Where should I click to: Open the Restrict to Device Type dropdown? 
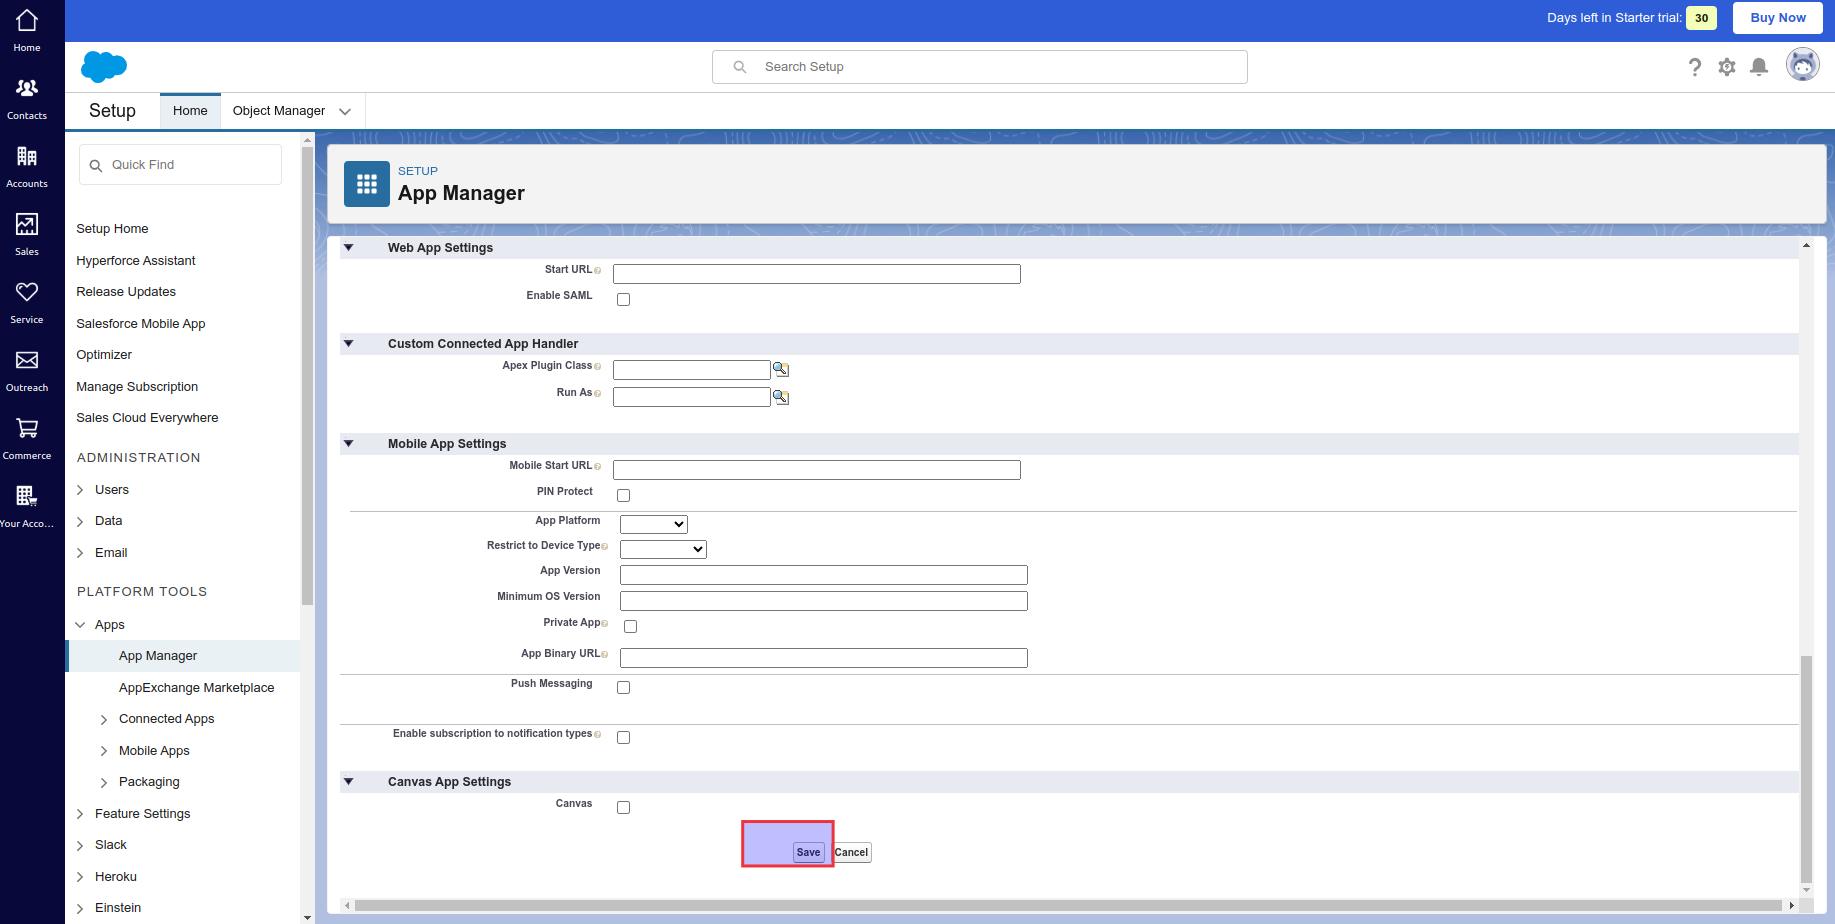coord(663,549)
